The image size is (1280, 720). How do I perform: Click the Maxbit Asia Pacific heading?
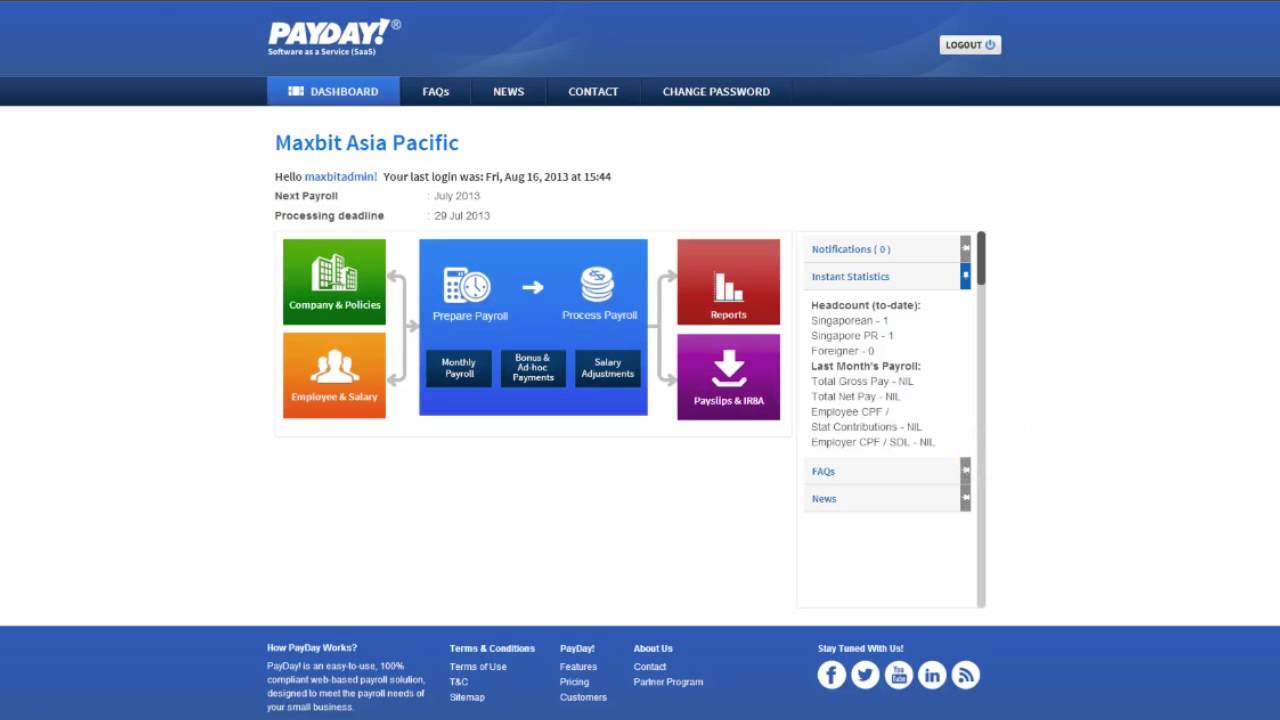pos(367,143)
